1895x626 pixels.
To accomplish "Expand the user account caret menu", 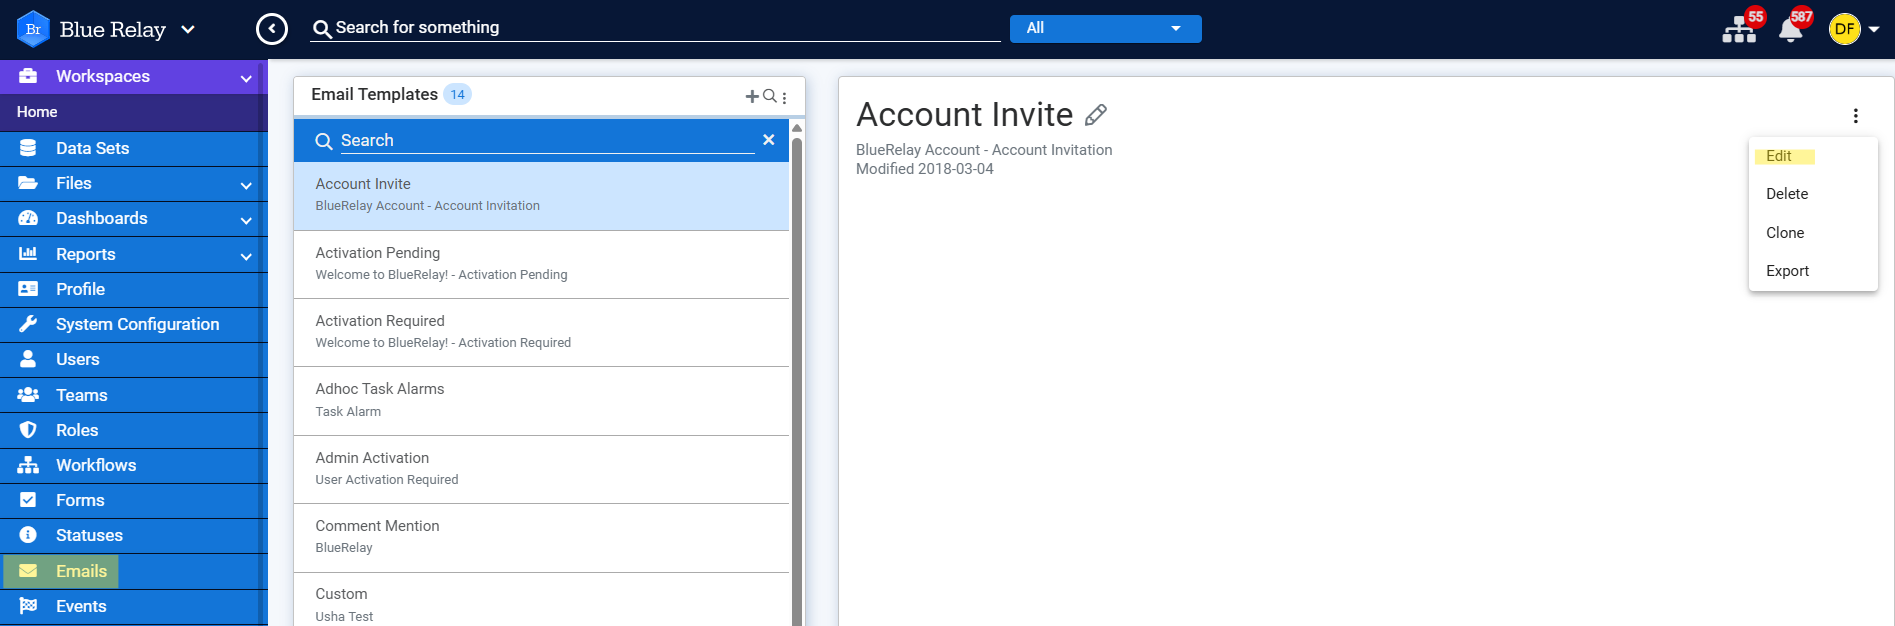I will (x=1874, y=29).
